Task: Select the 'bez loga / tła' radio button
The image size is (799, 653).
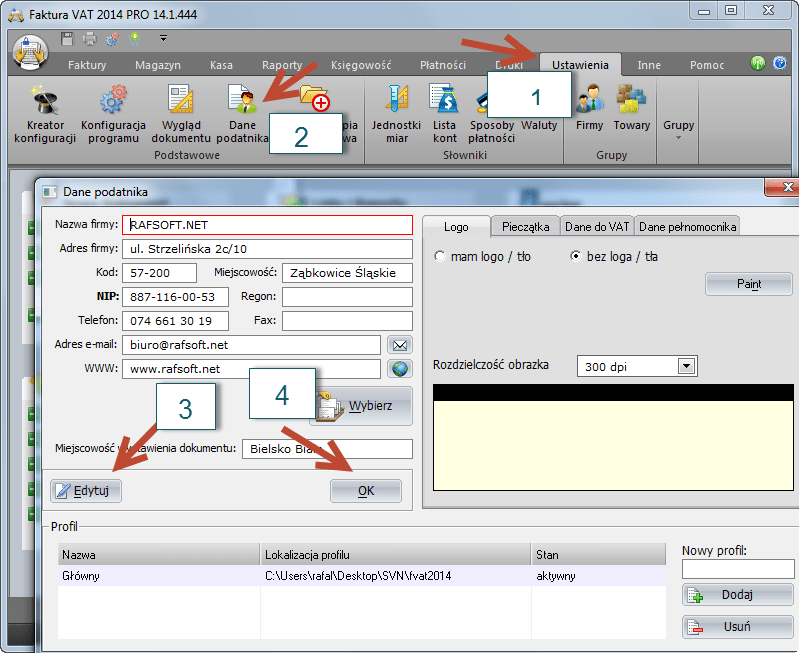Action: pos(575,256)
